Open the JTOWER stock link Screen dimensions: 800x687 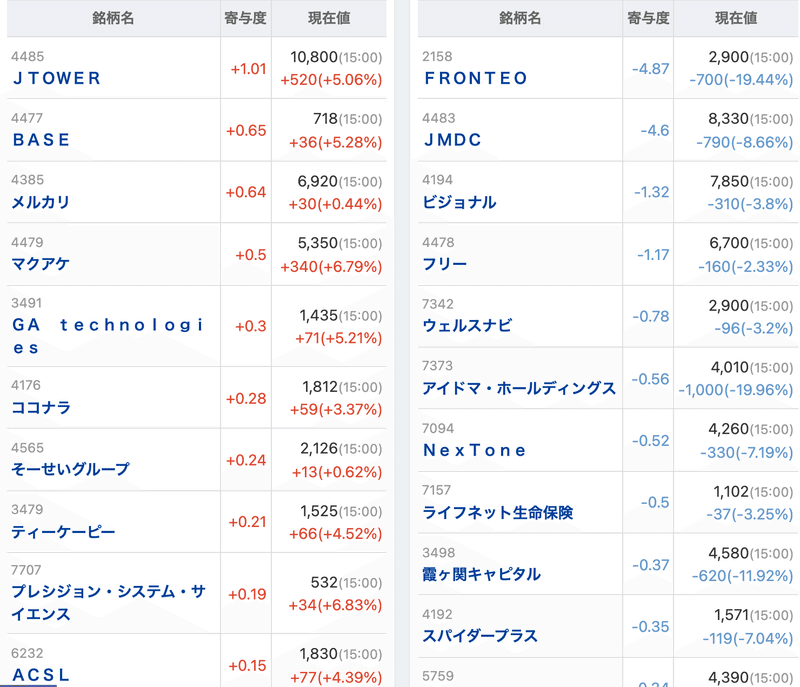(57, 78)
